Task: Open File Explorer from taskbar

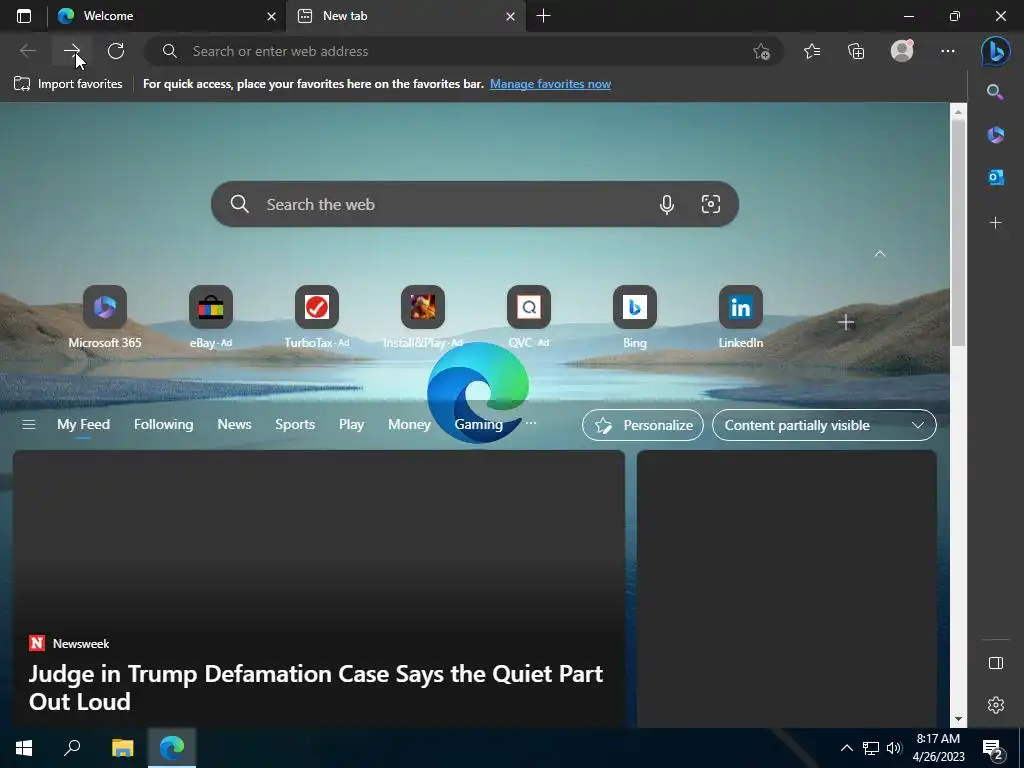Action: coord(122,748)
